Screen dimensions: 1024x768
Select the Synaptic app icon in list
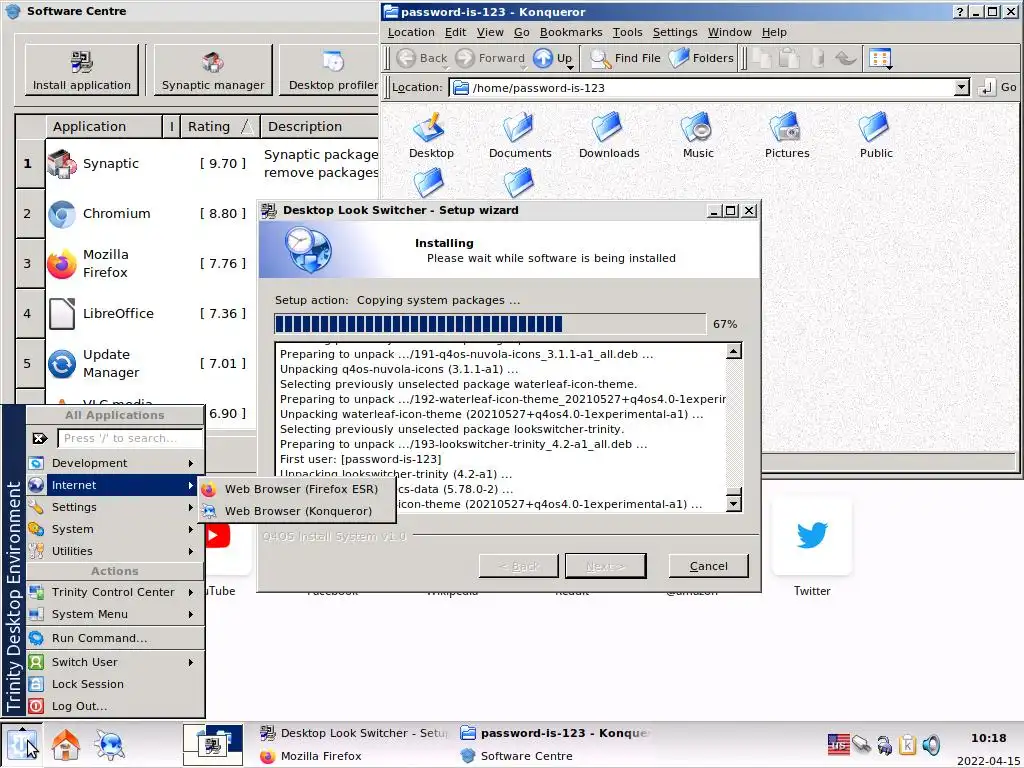62,163
